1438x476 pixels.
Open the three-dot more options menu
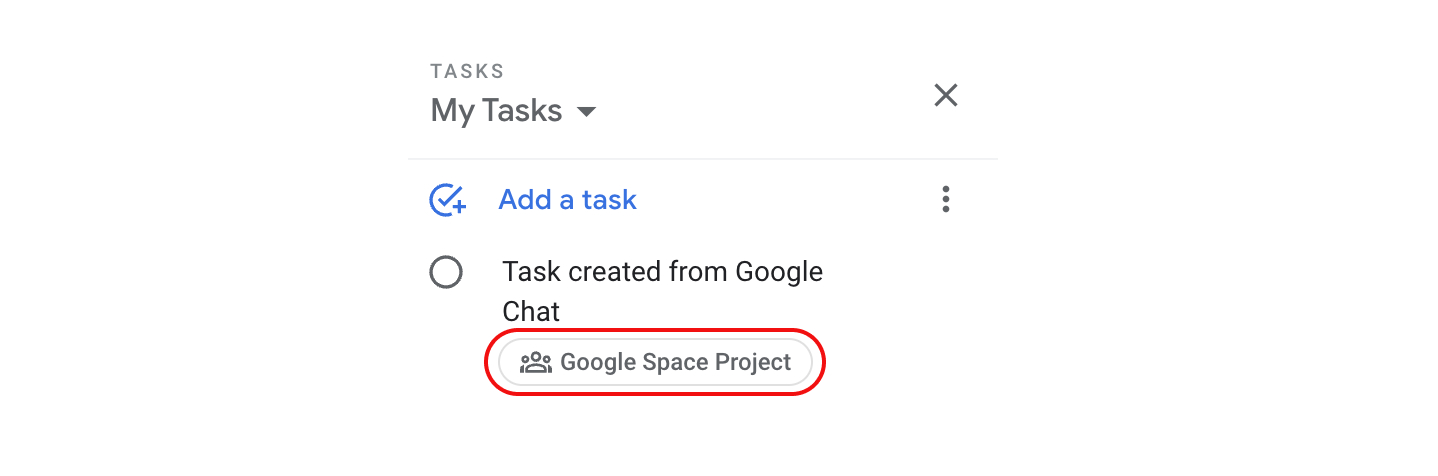[945, 199]
